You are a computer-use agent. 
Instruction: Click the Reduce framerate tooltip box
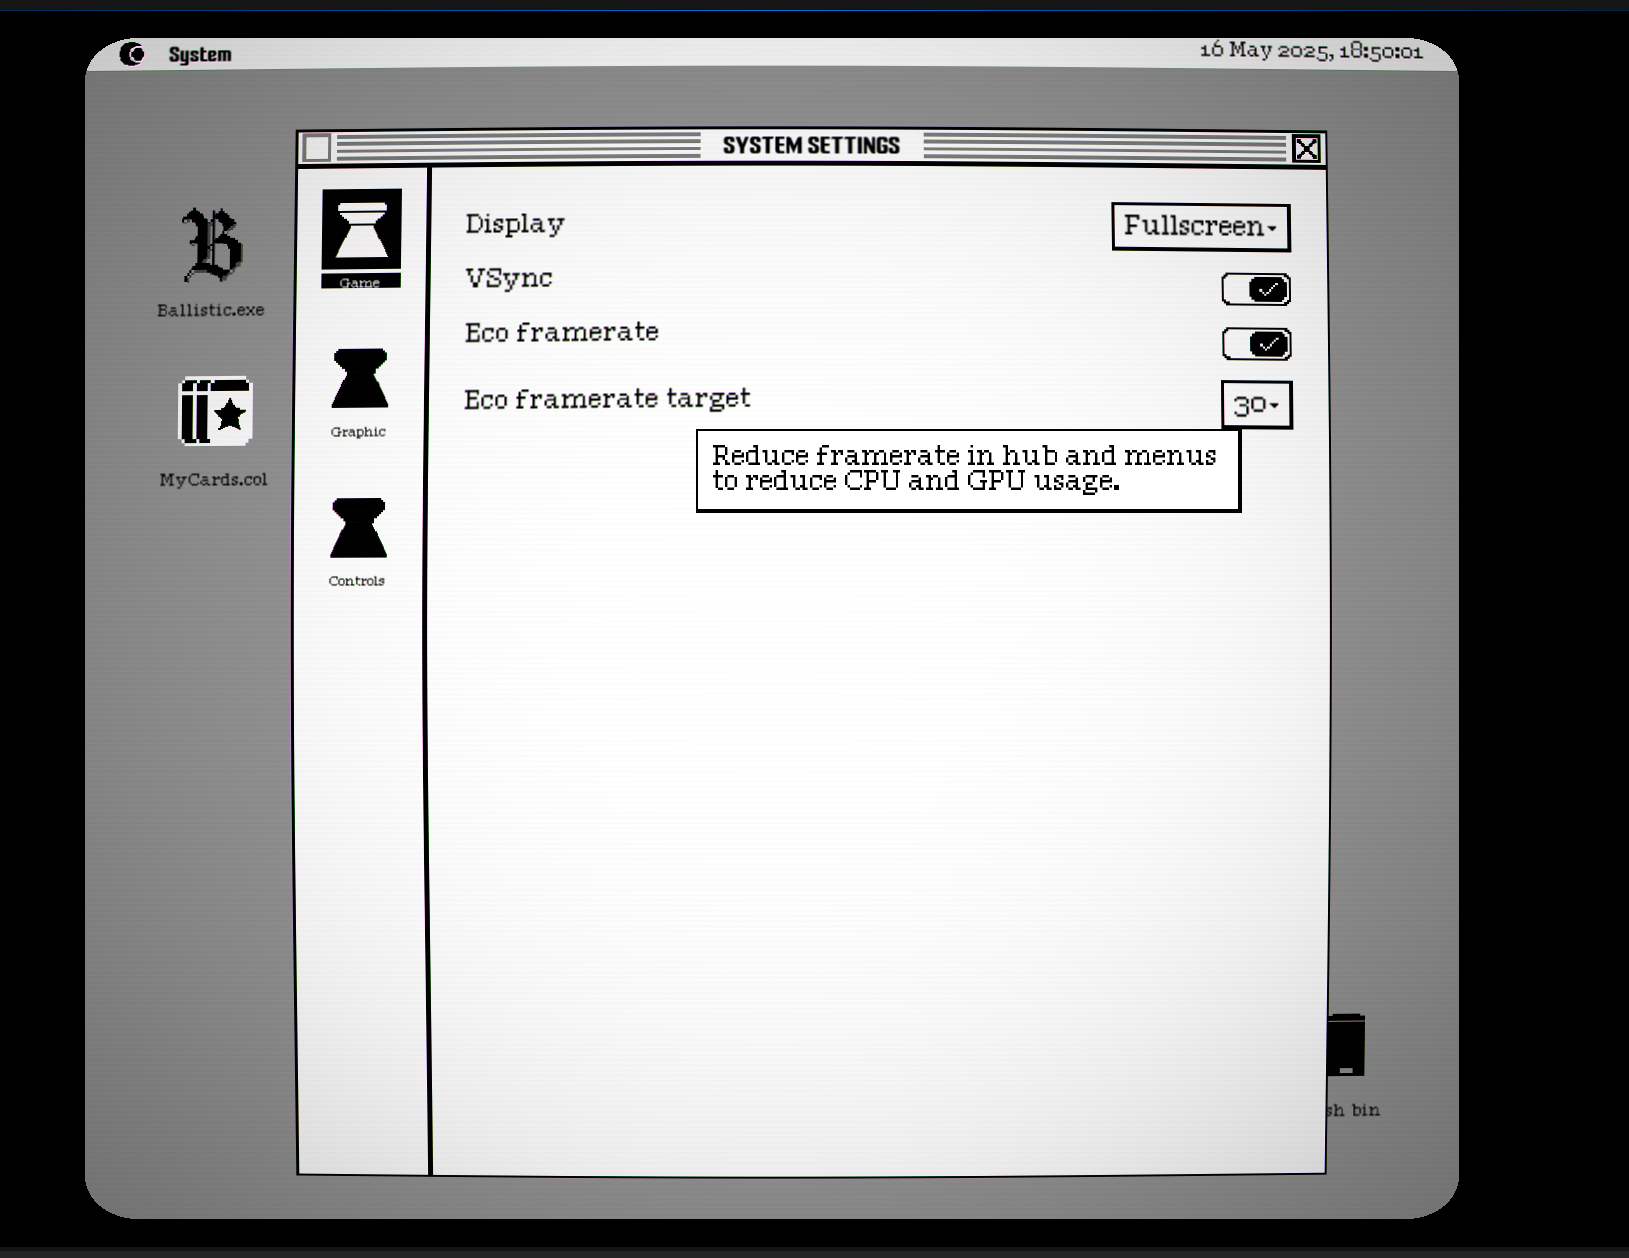click(x=967, y=470)
